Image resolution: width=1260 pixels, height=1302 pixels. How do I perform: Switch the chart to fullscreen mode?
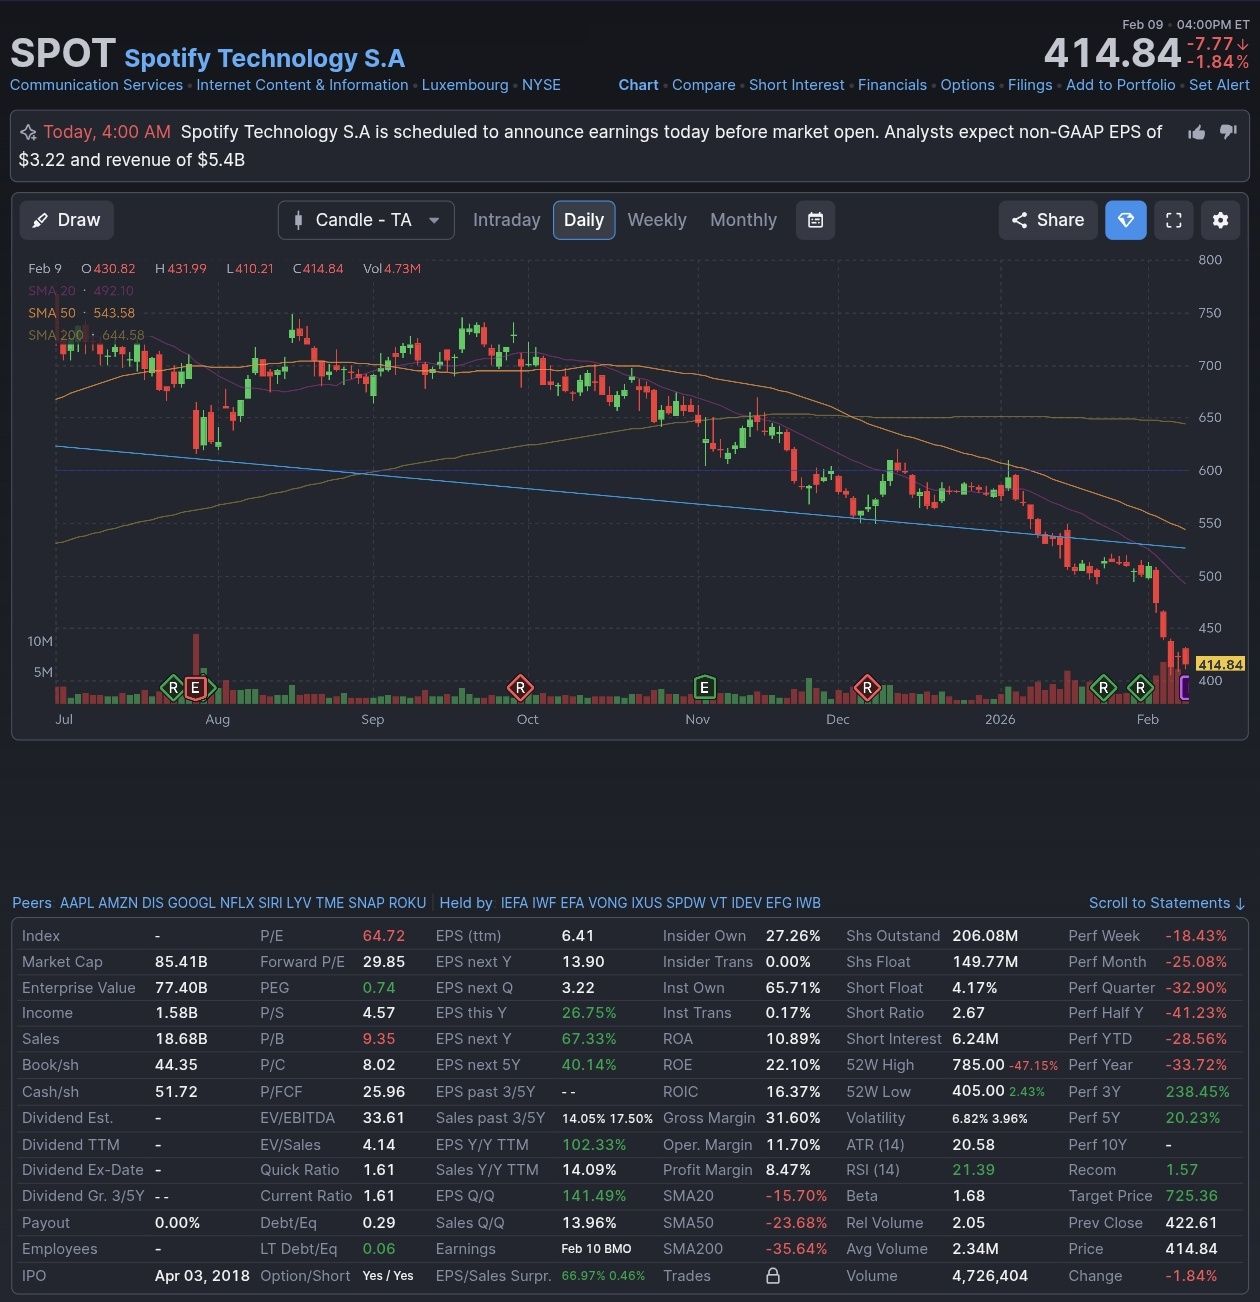point(1174,220)
